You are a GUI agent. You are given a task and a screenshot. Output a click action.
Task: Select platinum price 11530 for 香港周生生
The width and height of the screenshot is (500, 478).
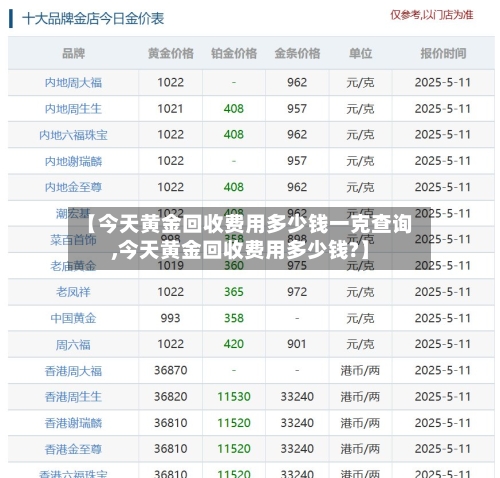point(234,397)
